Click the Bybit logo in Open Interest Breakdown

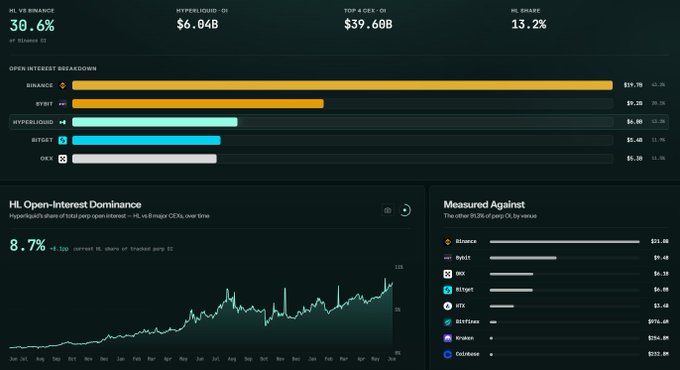pyautogui.click(x=62, y=104)
